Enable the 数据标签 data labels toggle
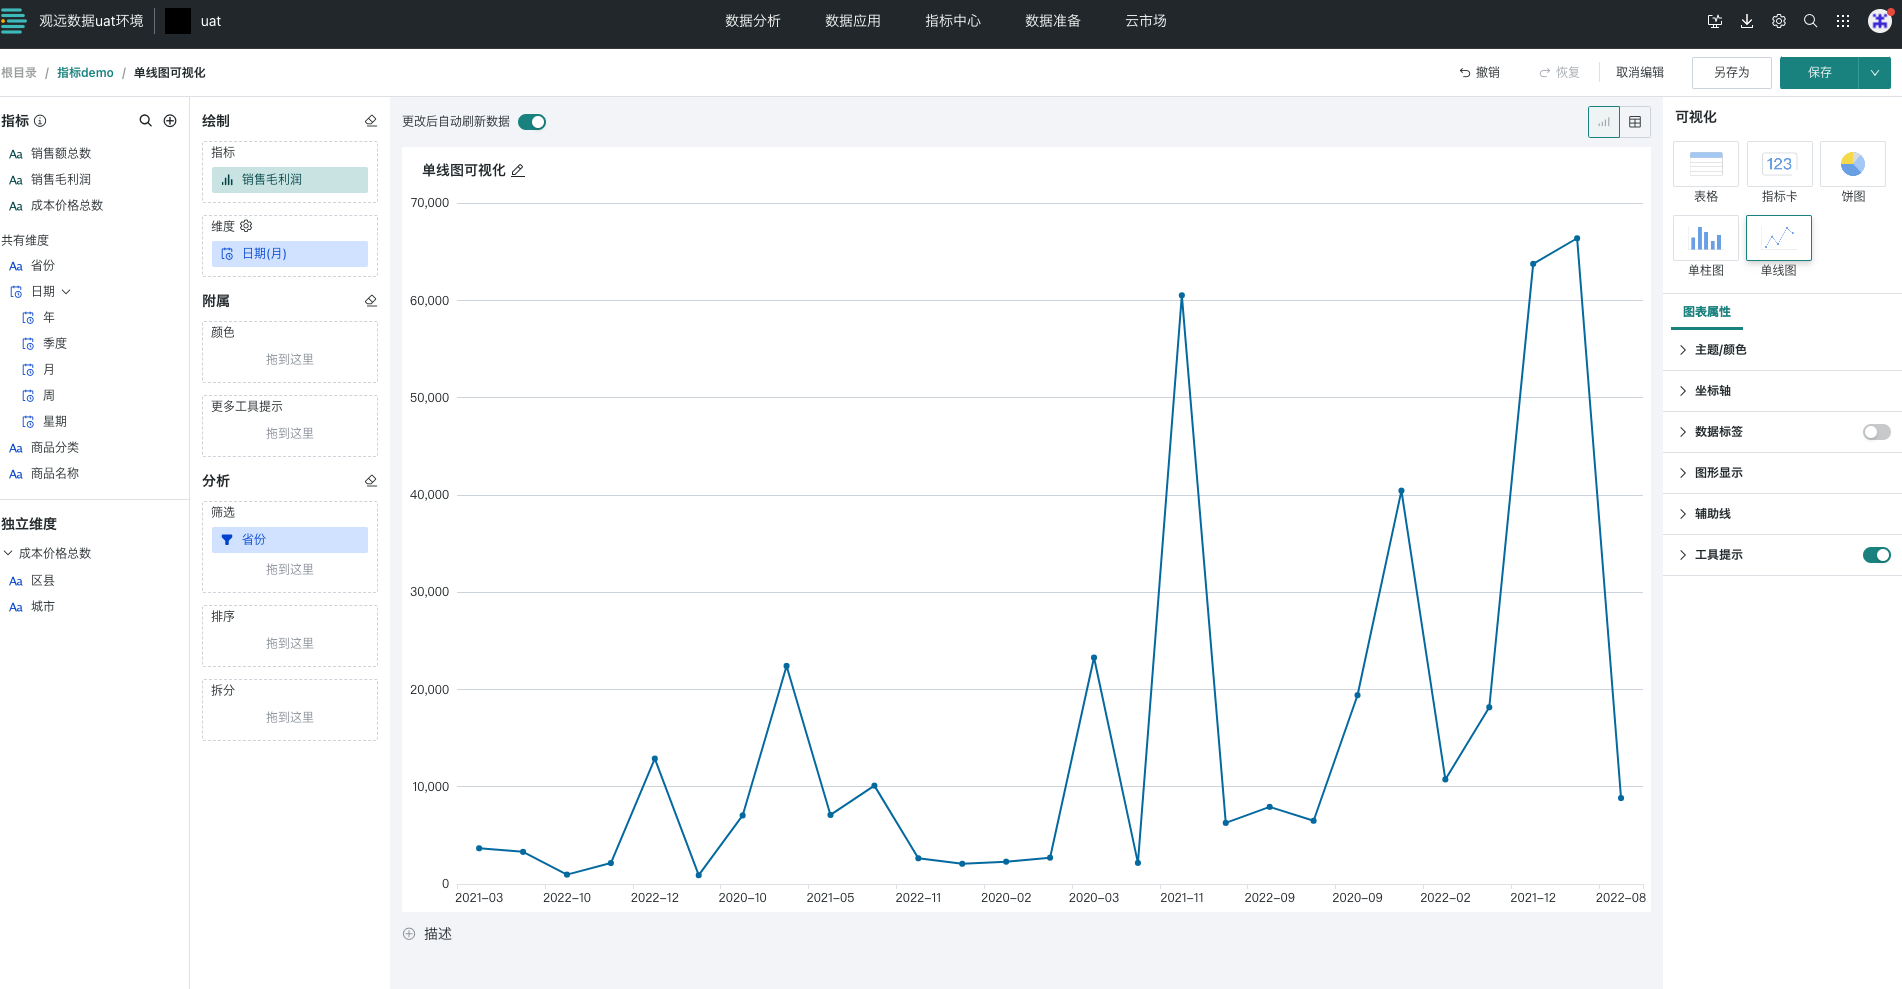This screenshot has height=989, width=1902. coord(1876,432)
